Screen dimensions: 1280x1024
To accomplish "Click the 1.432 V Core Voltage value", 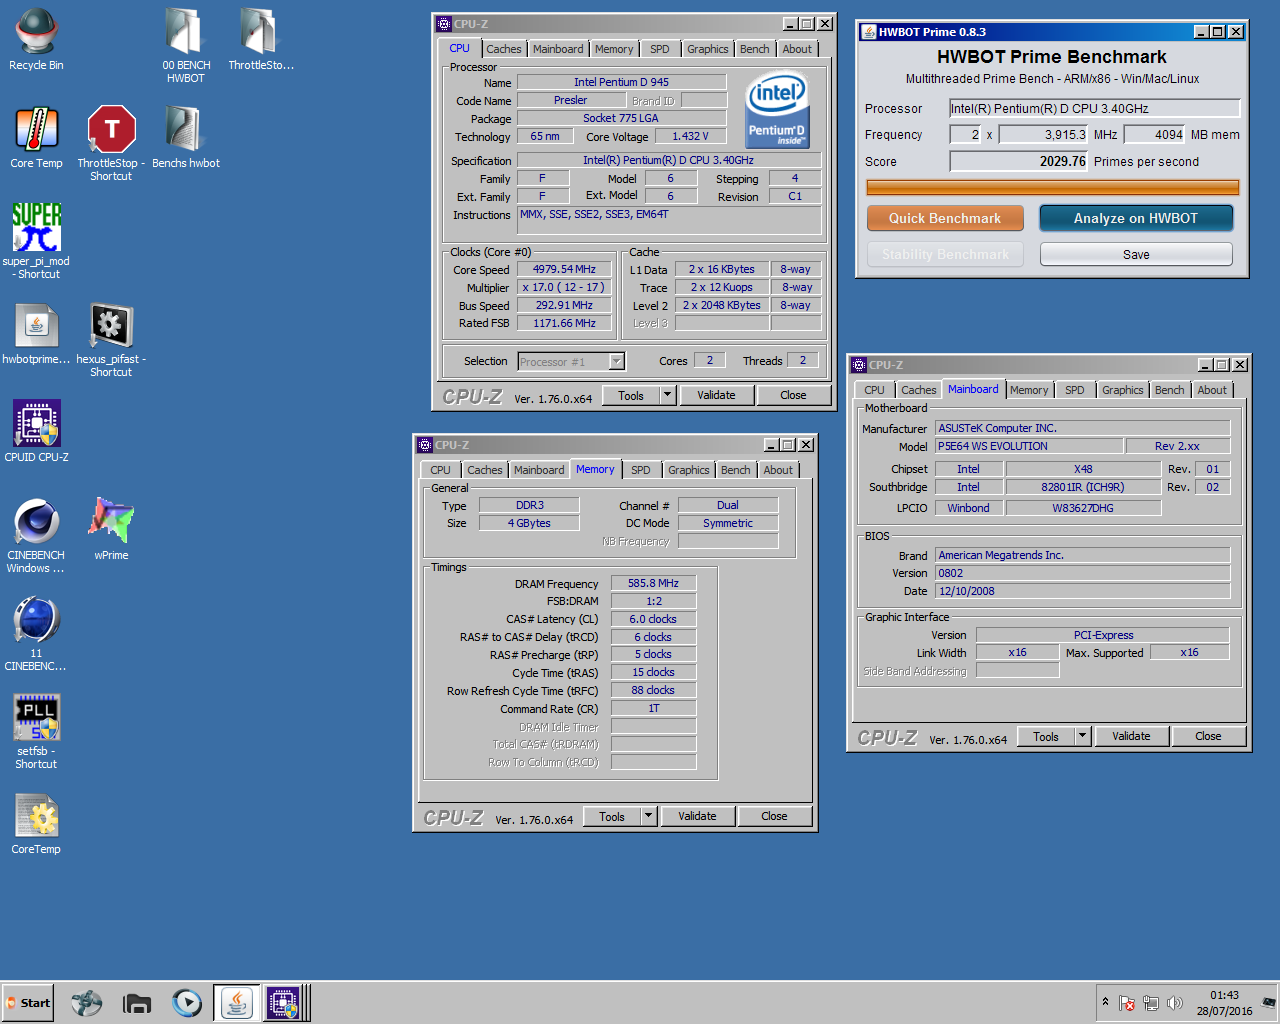I will point(690,136).
